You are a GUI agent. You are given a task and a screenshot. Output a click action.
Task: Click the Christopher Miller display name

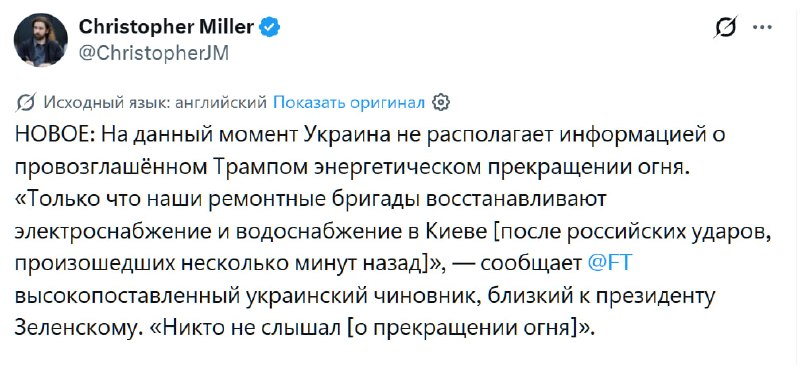click(166, 28)
